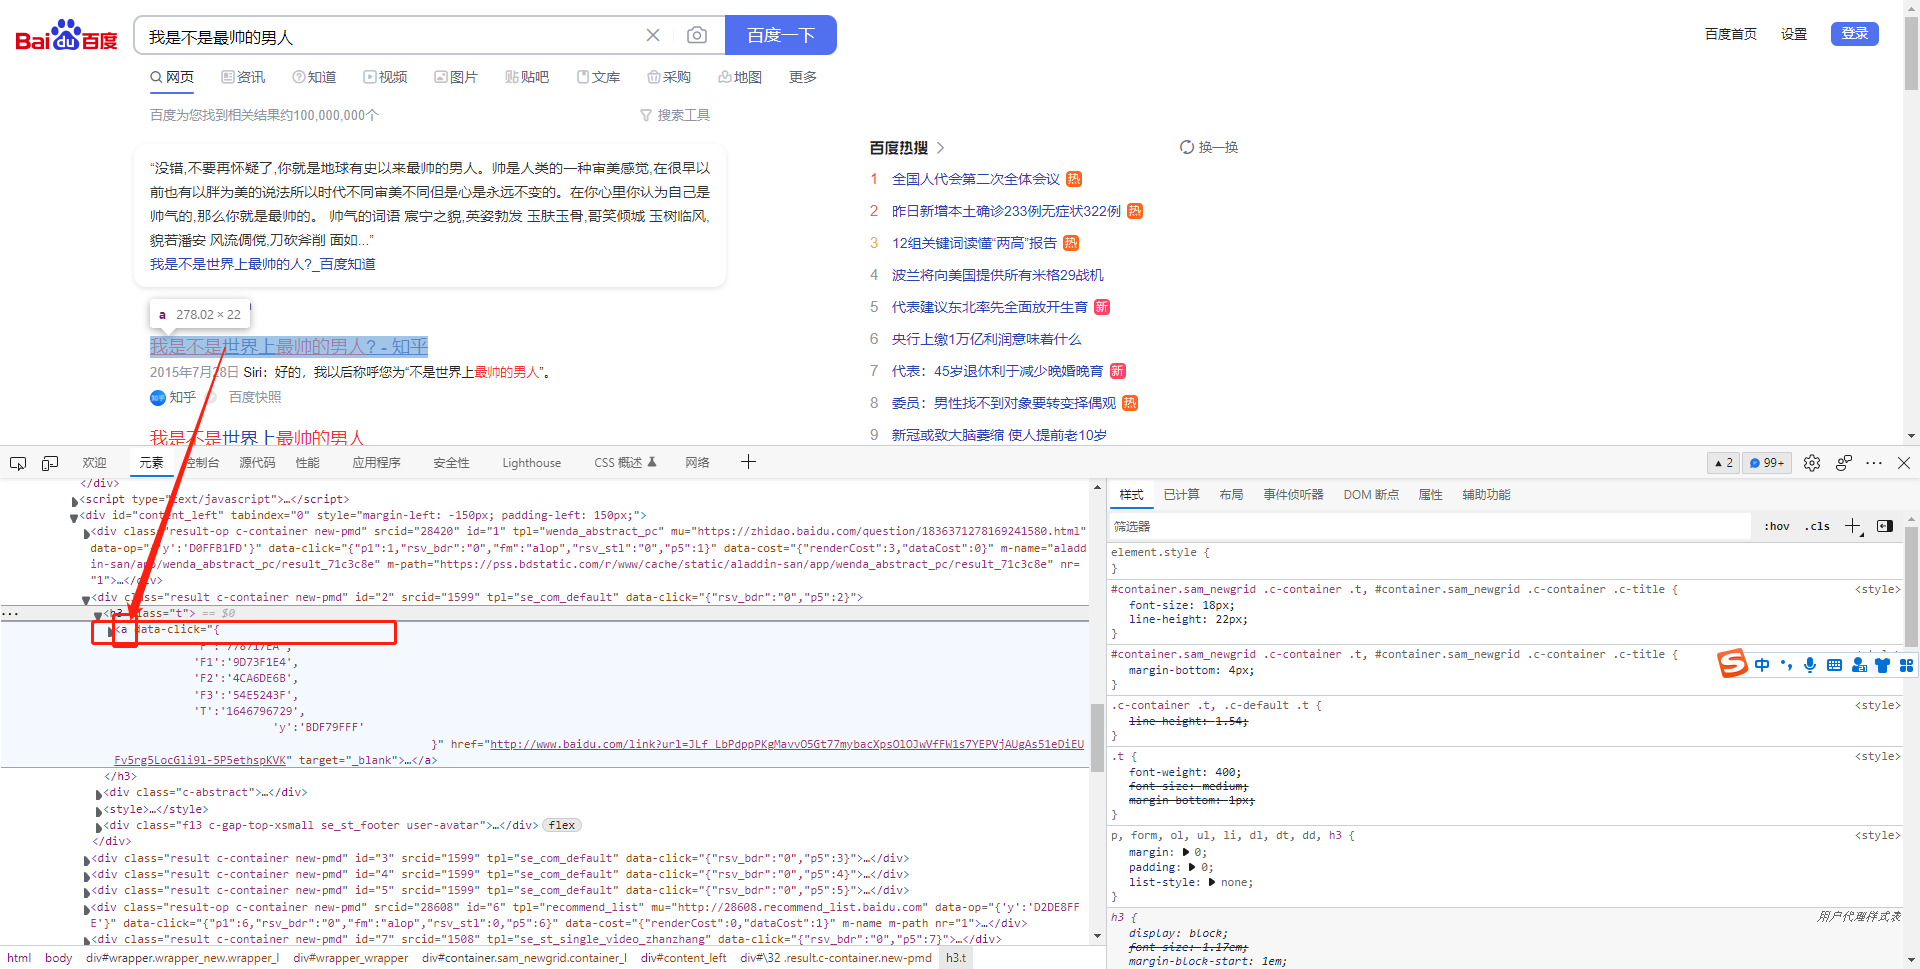Expand the c-abstract div node
This screenshot has width=1920, height=969.
point(99,794)
